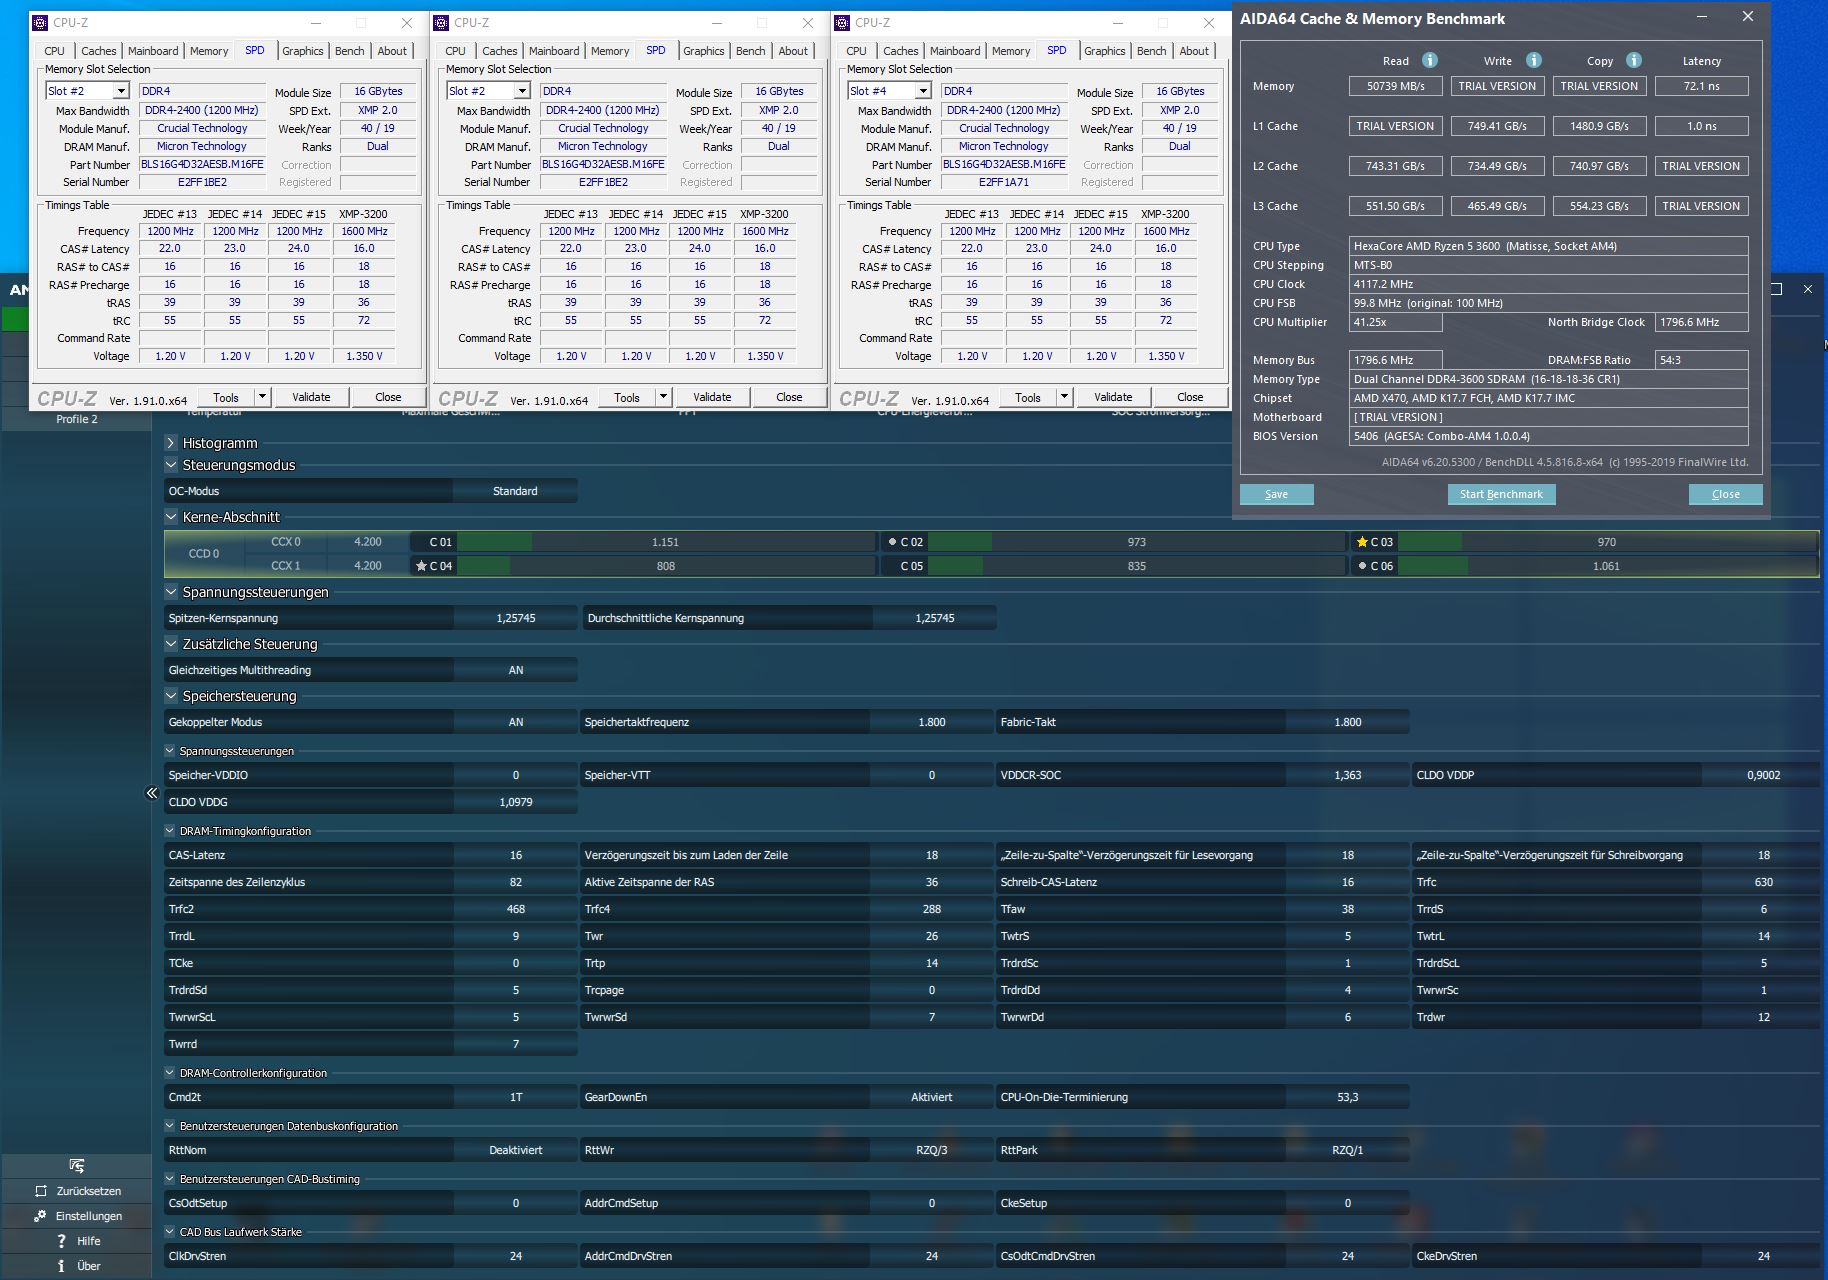Collapse Benutzersteuerungen CAD-Bustiming section
The image size is (1828, 1280).
[170, 1179]
